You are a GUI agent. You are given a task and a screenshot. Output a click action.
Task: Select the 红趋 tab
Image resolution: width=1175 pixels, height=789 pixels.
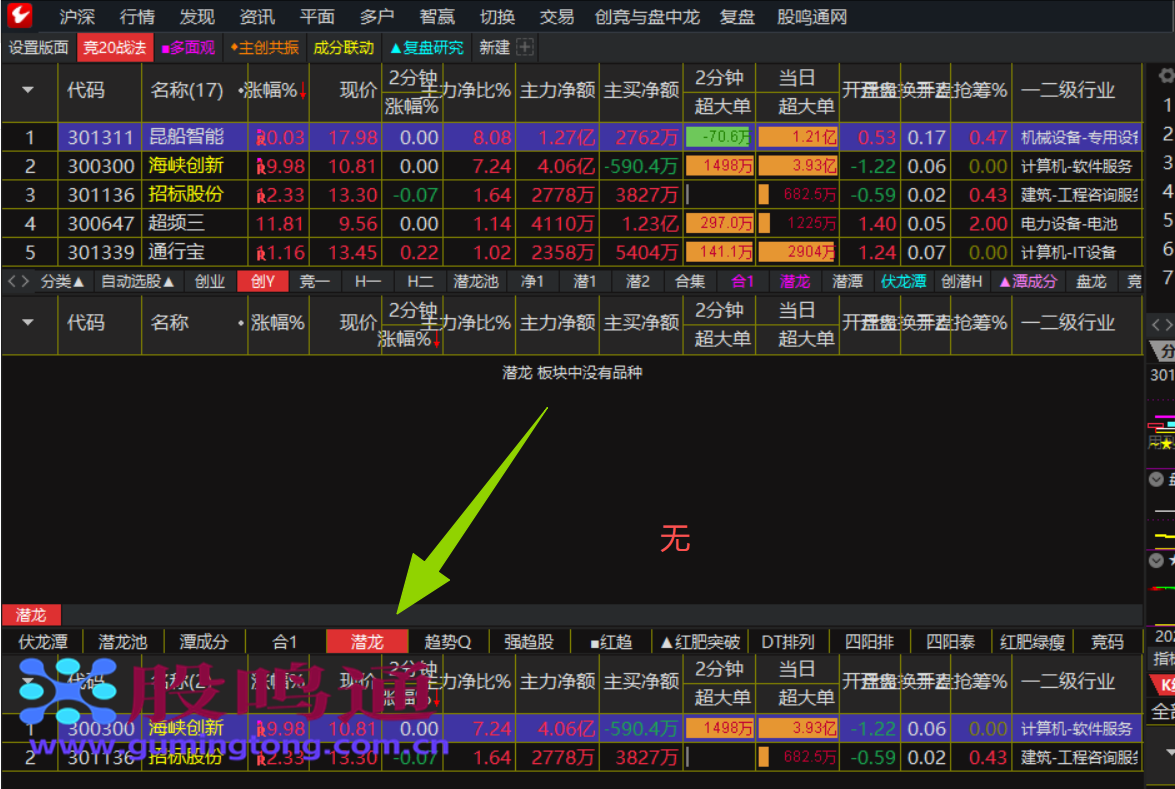click(x=611, y=641)
